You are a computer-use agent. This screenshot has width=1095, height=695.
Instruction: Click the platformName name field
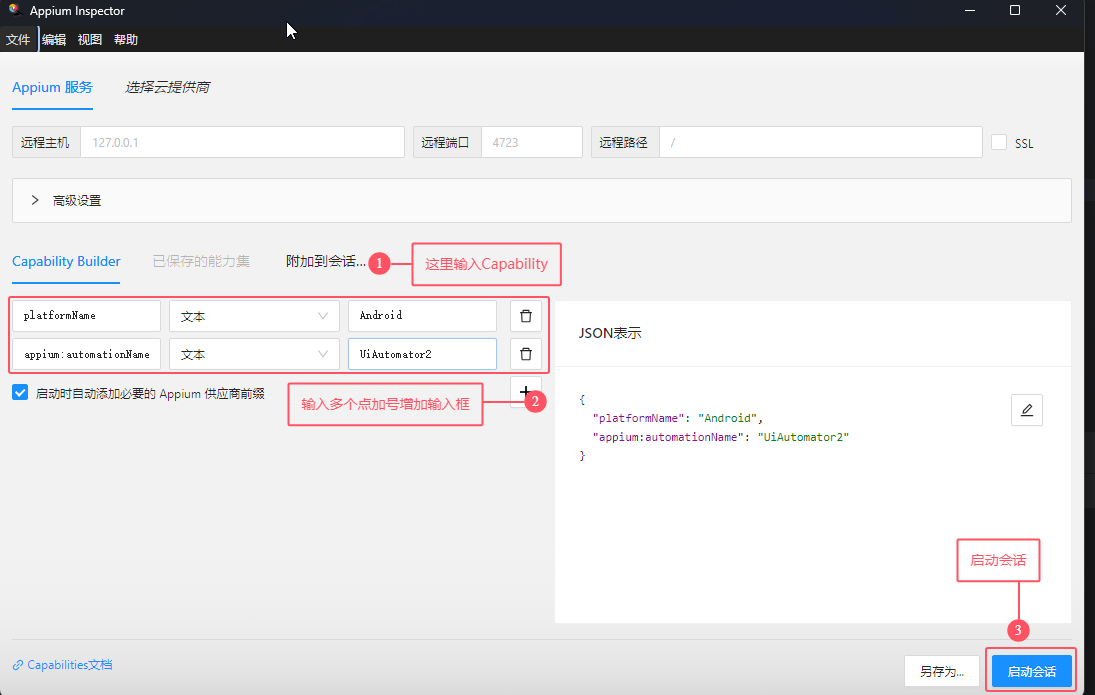tap(87, 316)
